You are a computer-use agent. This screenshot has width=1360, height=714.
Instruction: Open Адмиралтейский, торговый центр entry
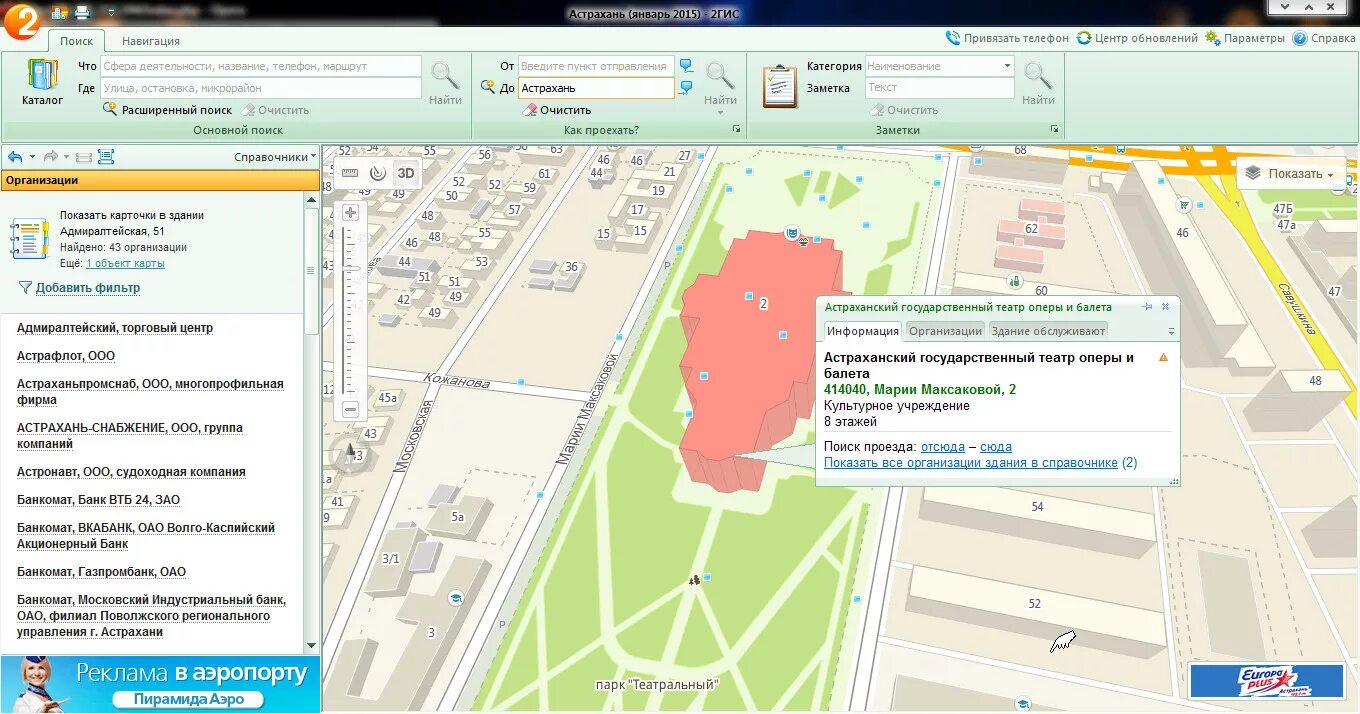(x=115, y=328)
